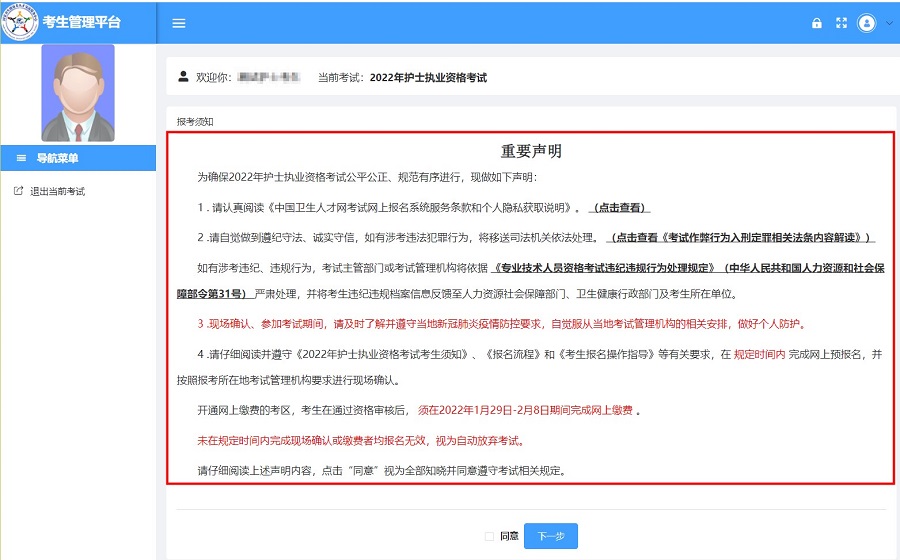Open 考试作弊行为入刑定罪相关法条内容解读 link
Image resolution: width=900 pixels, height=560 pixels.
point(740,238)
